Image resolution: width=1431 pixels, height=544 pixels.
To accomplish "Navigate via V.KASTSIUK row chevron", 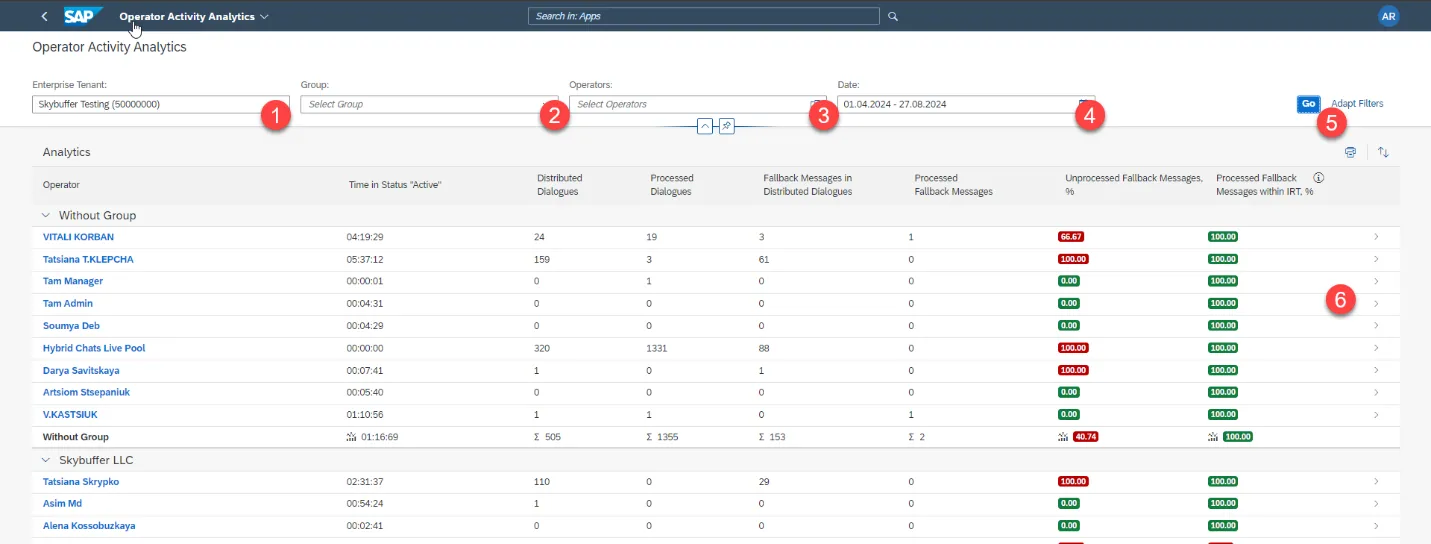I will click(1376, 414).
